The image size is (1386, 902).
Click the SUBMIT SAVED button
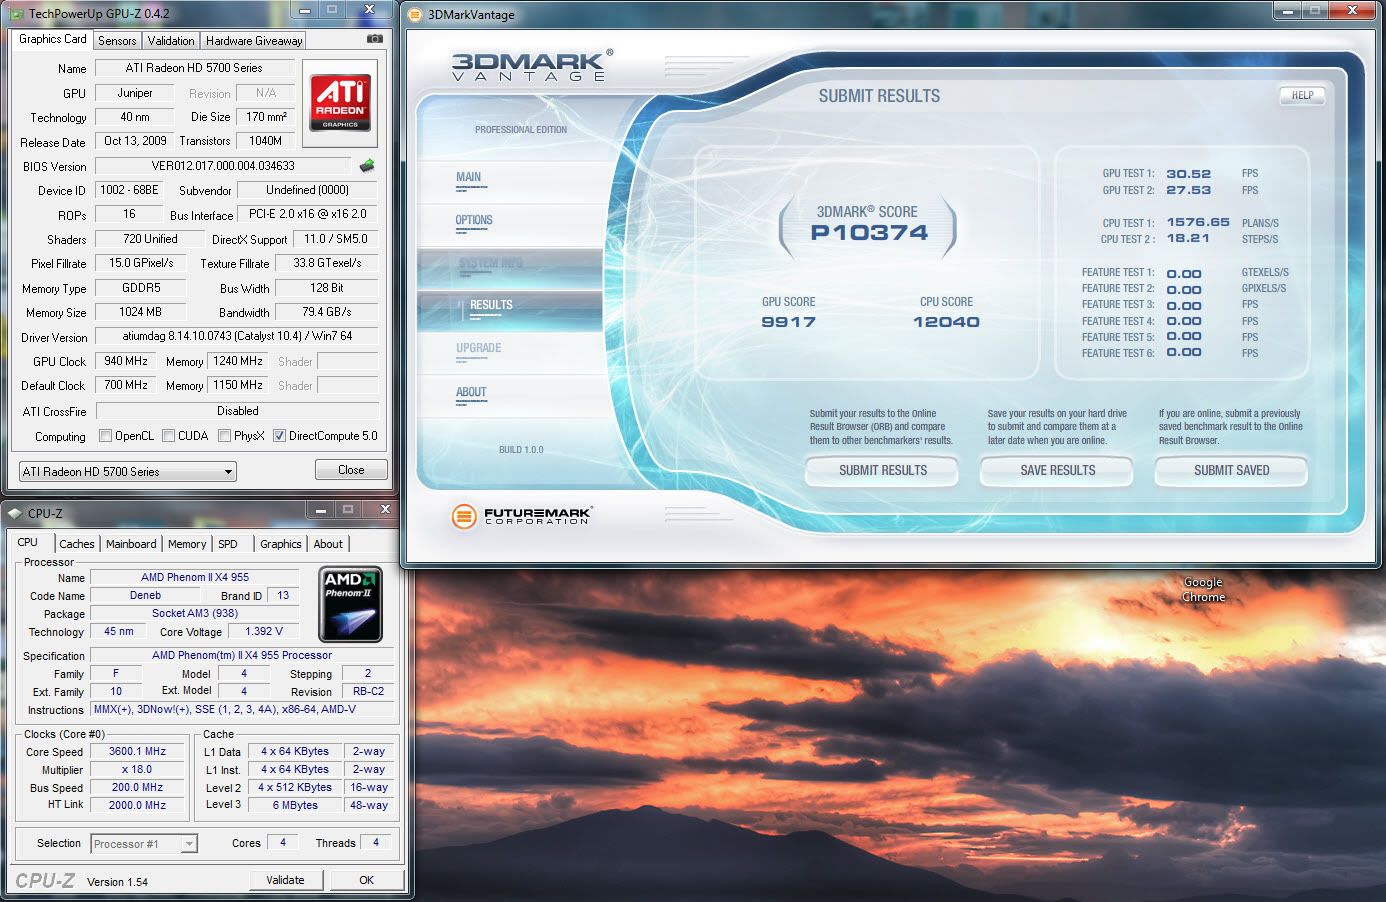[1231, 470]
